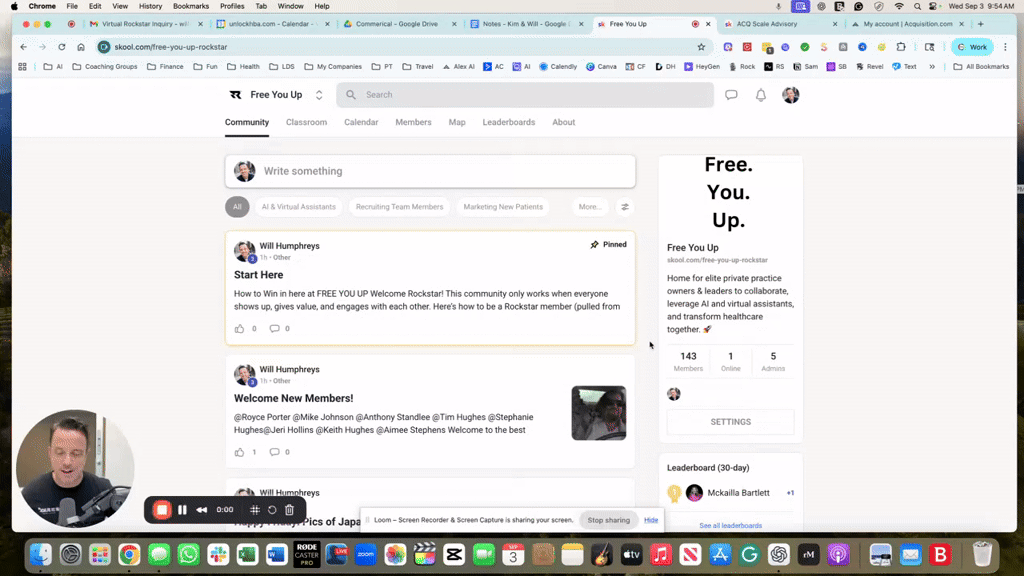
Task: Open the Start Here post title
Action: pos(259,275)
